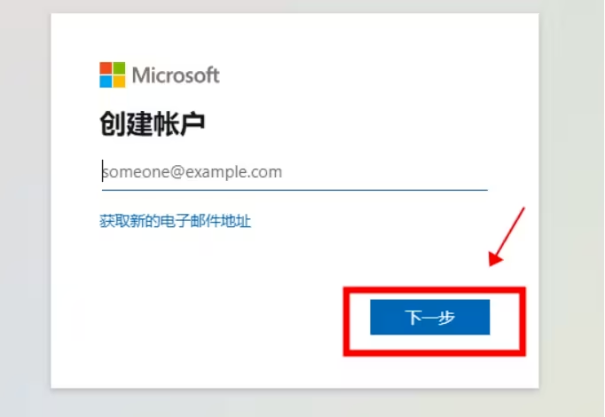Viewport: 605px width, 417px height.
Task: Click the blue underline of the email field
Action: [294, 190]
